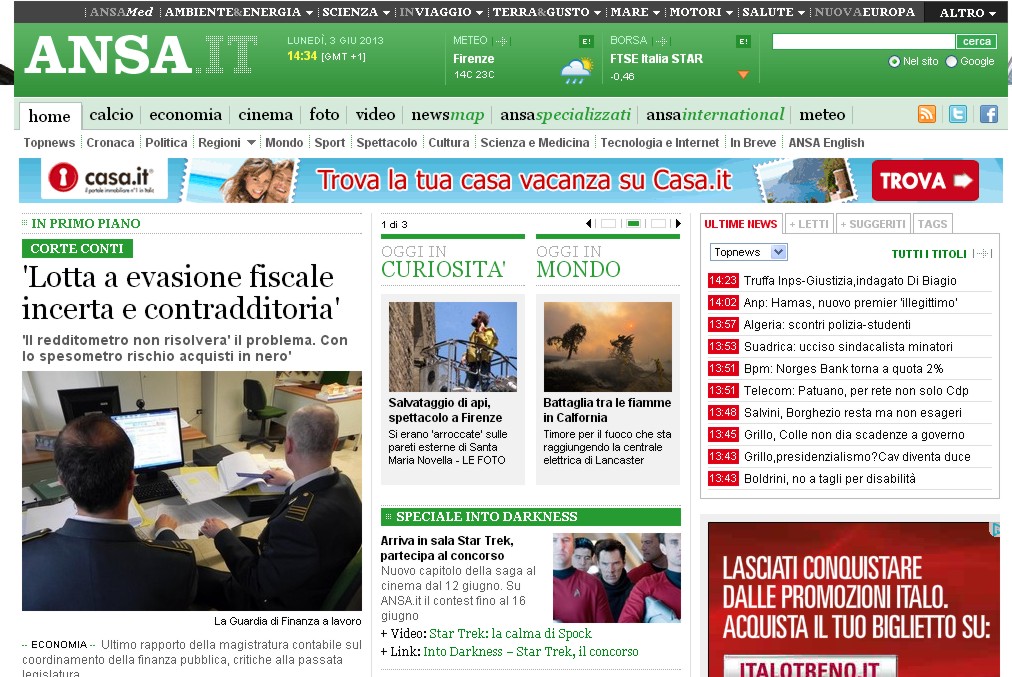Click the search text field
The height and width of the screenshot is (677, 1012).
863,42
